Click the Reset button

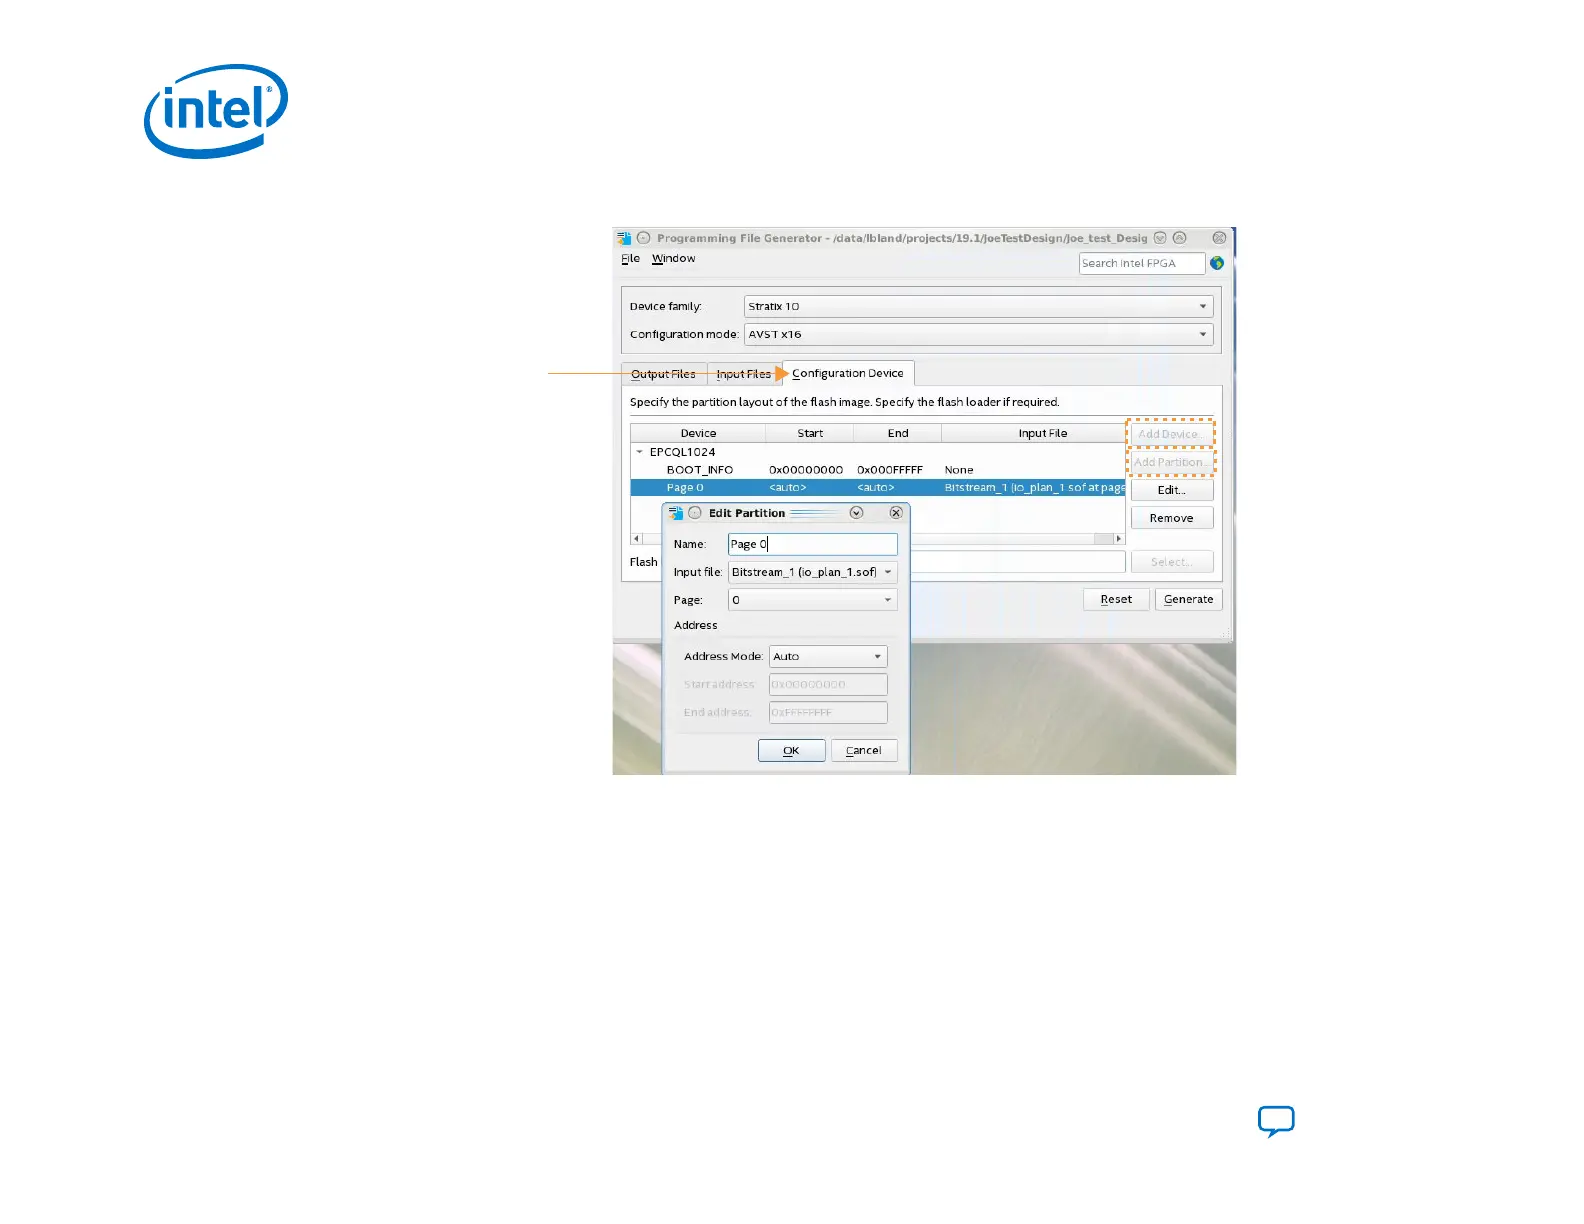pos(1116,599)
